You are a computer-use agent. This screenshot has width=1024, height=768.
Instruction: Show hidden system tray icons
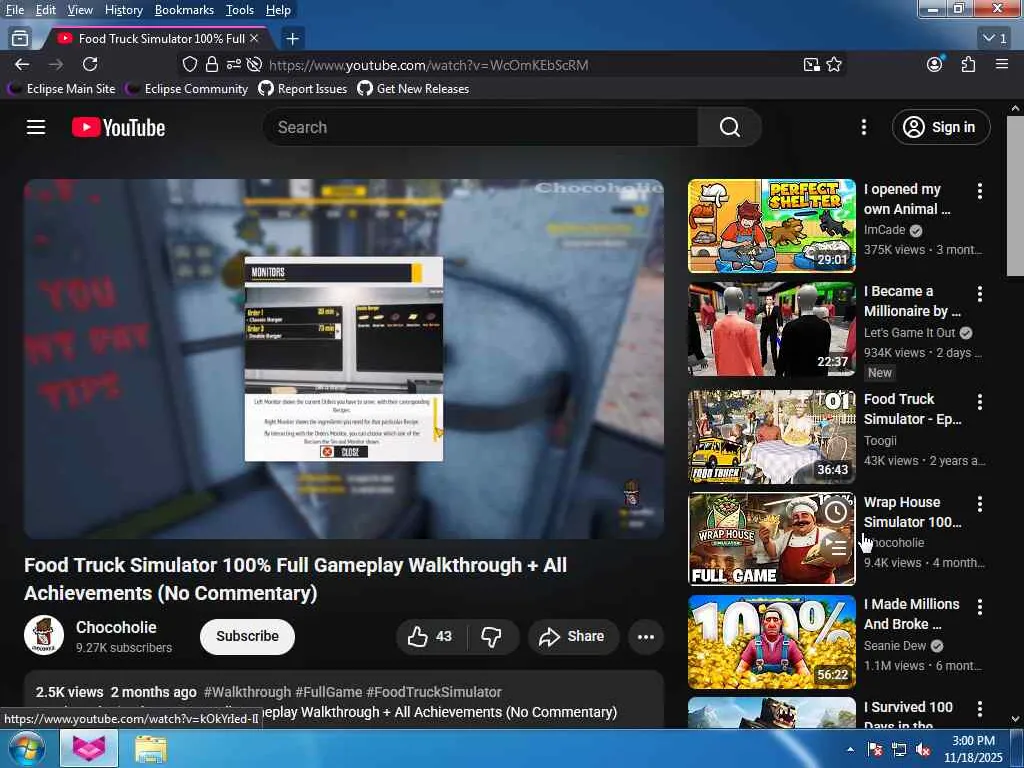(x=850, y=749)
